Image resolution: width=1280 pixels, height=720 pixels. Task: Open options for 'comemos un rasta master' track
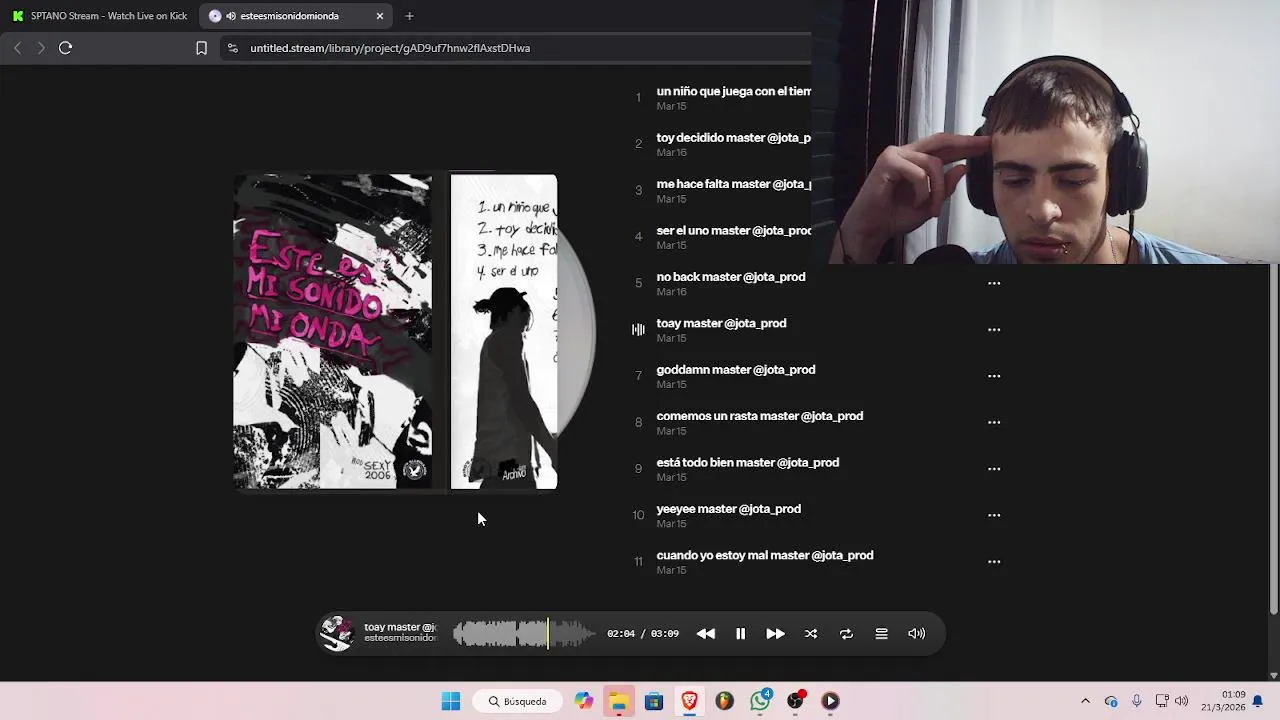point(994,422)
